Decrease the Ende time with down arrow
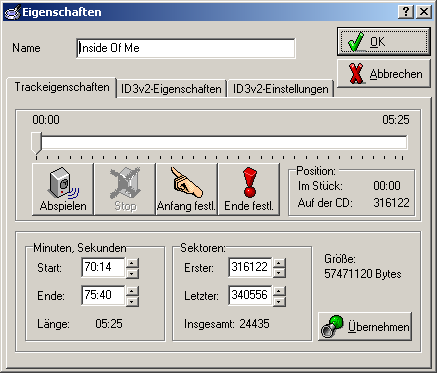The width and height of the screenshot is (437, 373). pyautogui.click(x=132, y=301)
